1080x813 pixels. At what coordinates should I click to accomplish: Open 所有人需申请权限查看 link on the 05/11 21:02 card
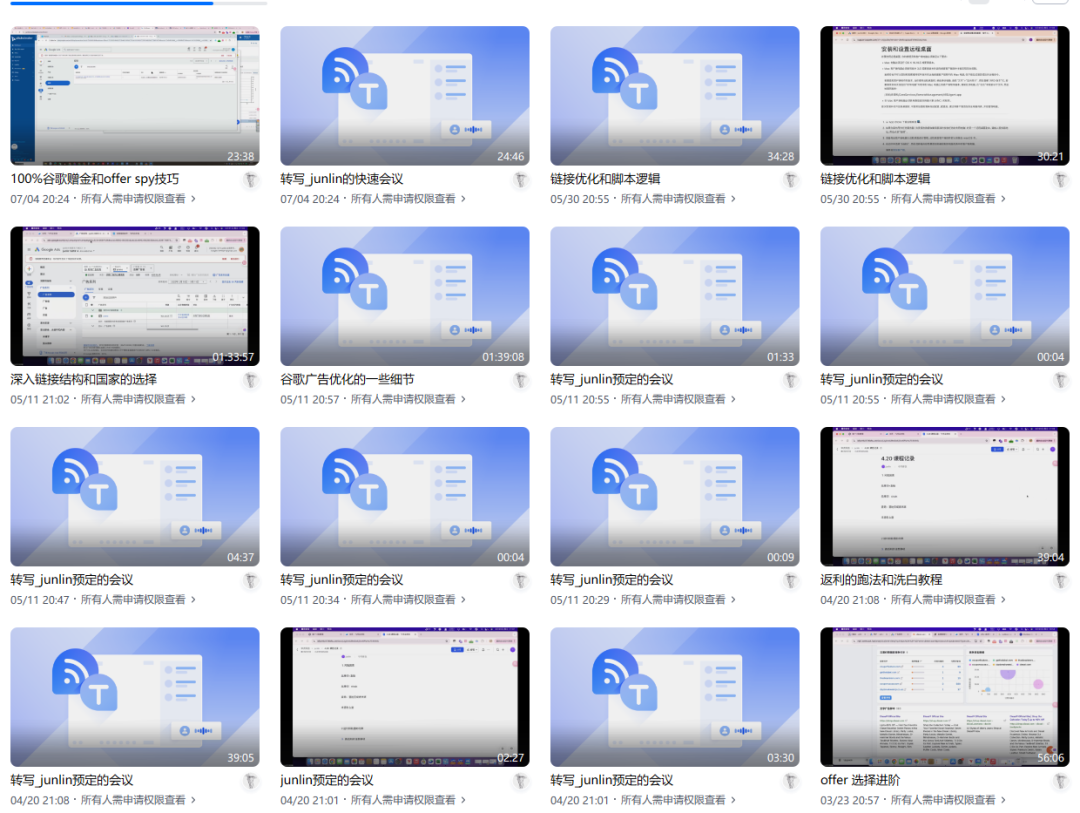[133, 399]
